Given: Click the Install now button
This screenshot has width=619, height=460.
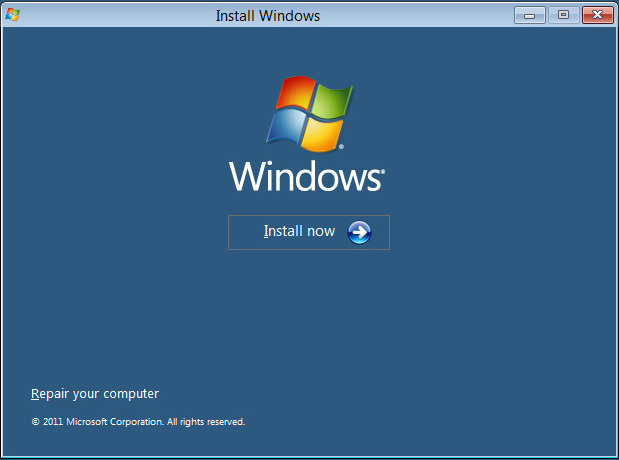Looking at the screenshot, I should point(309,232).
